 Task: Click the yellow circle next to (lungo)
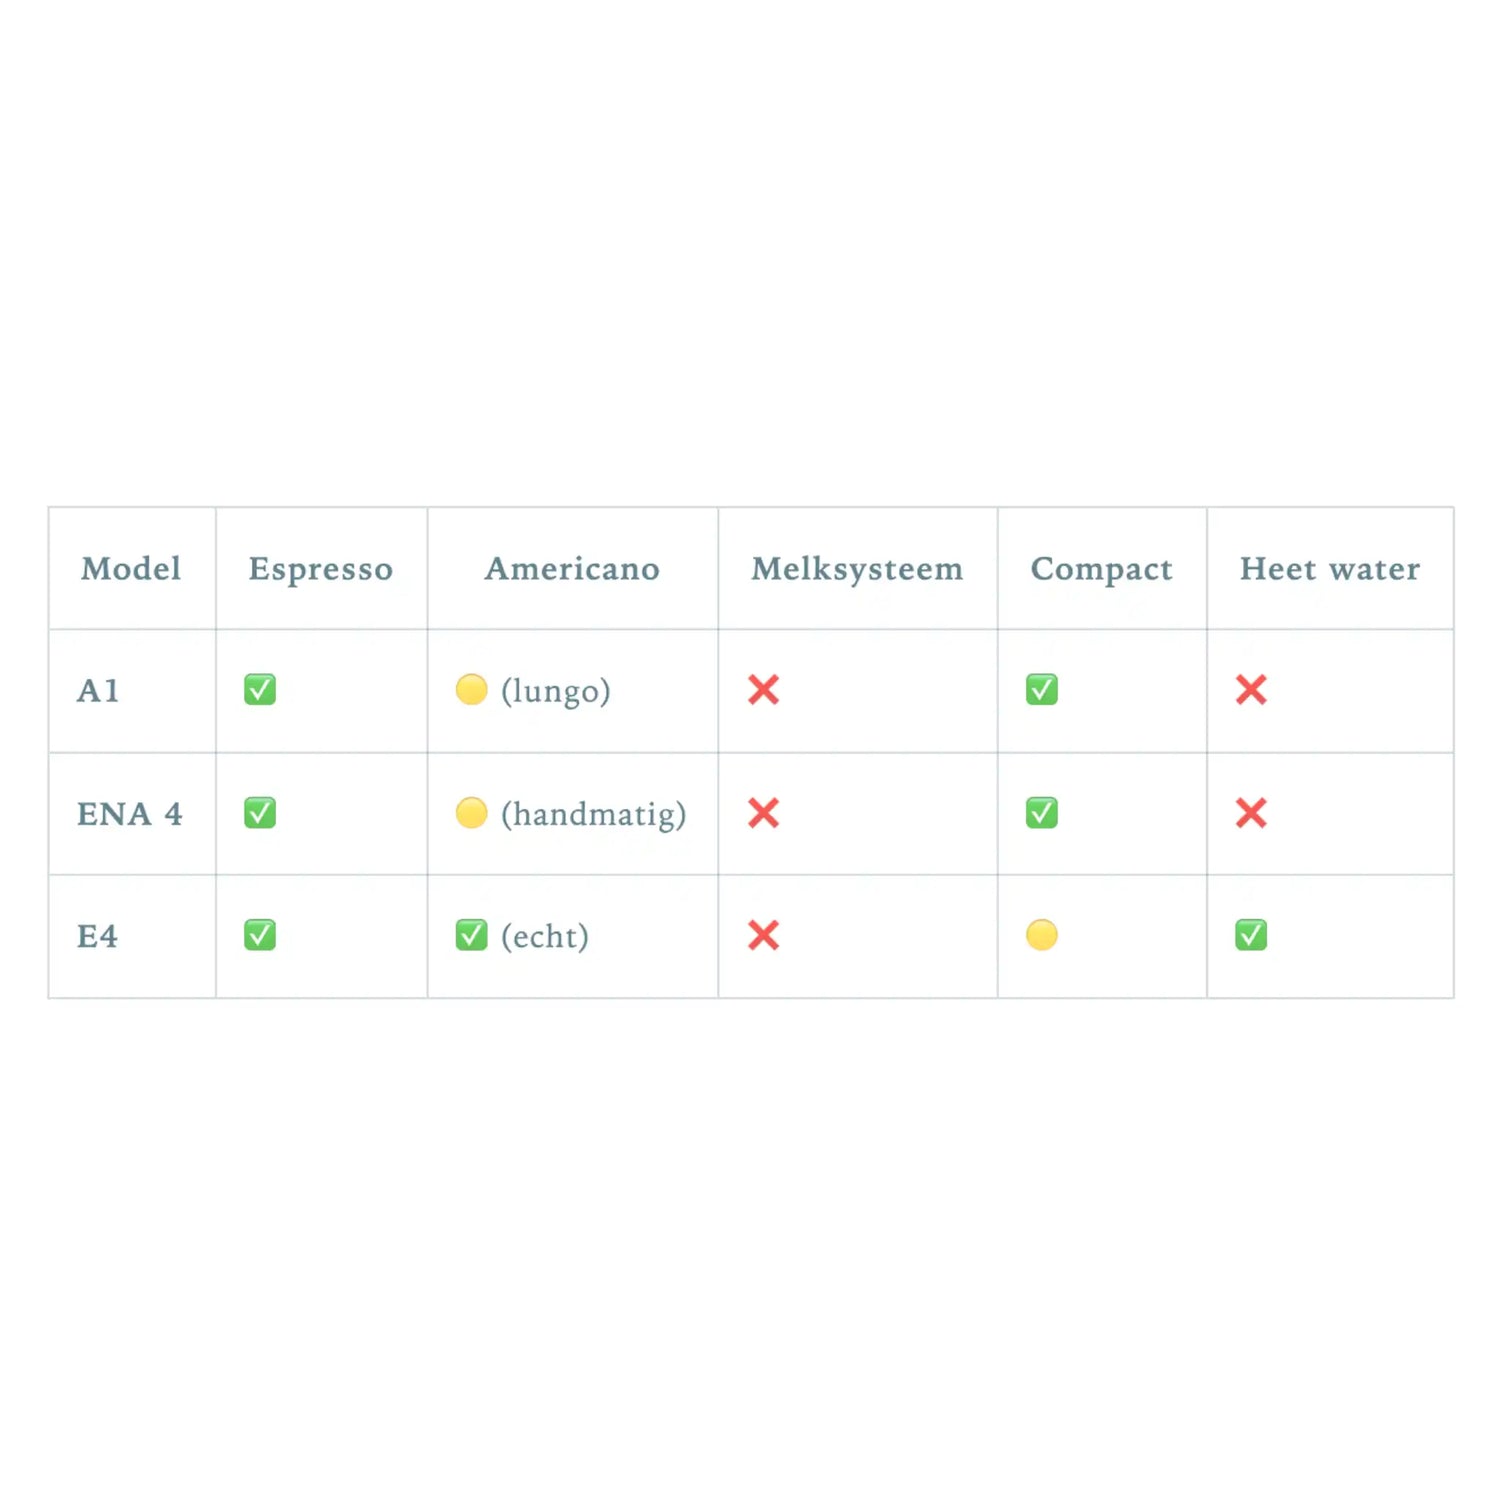pos(471,690)
